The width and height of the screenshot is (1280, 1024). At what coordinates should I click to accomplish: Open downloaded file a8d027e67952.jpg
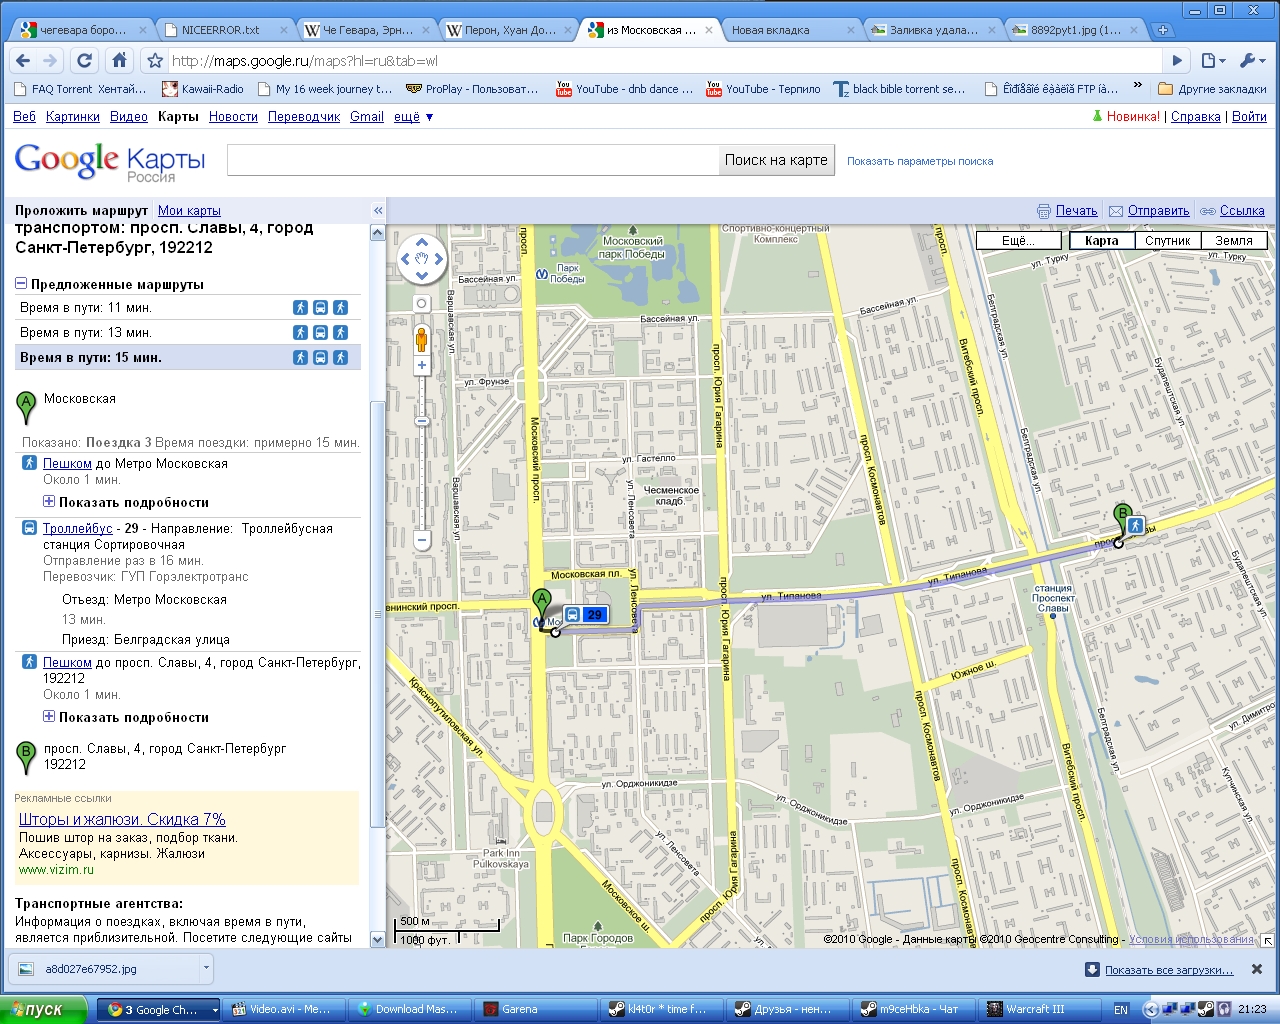pos(104,969)
